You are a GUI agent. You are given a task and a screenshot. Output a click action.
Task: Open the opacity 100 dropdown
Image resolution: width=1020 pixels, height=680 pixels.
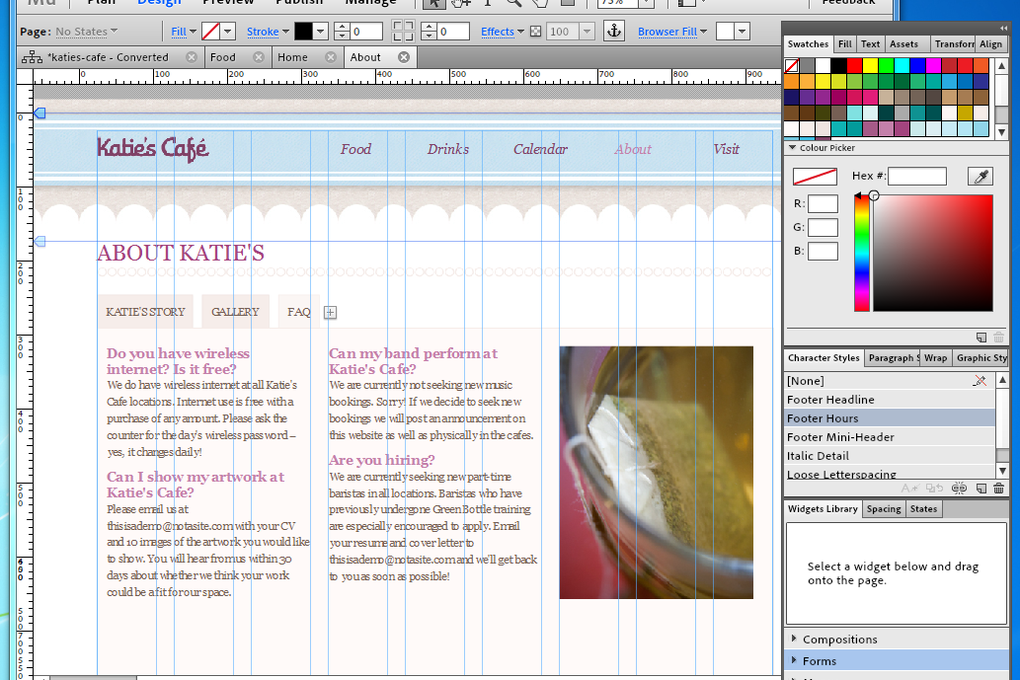click(587, 31)
